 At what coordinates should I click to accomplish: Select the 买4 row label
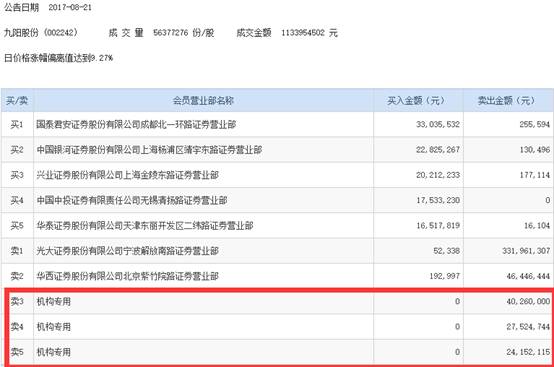pos(17,200)
